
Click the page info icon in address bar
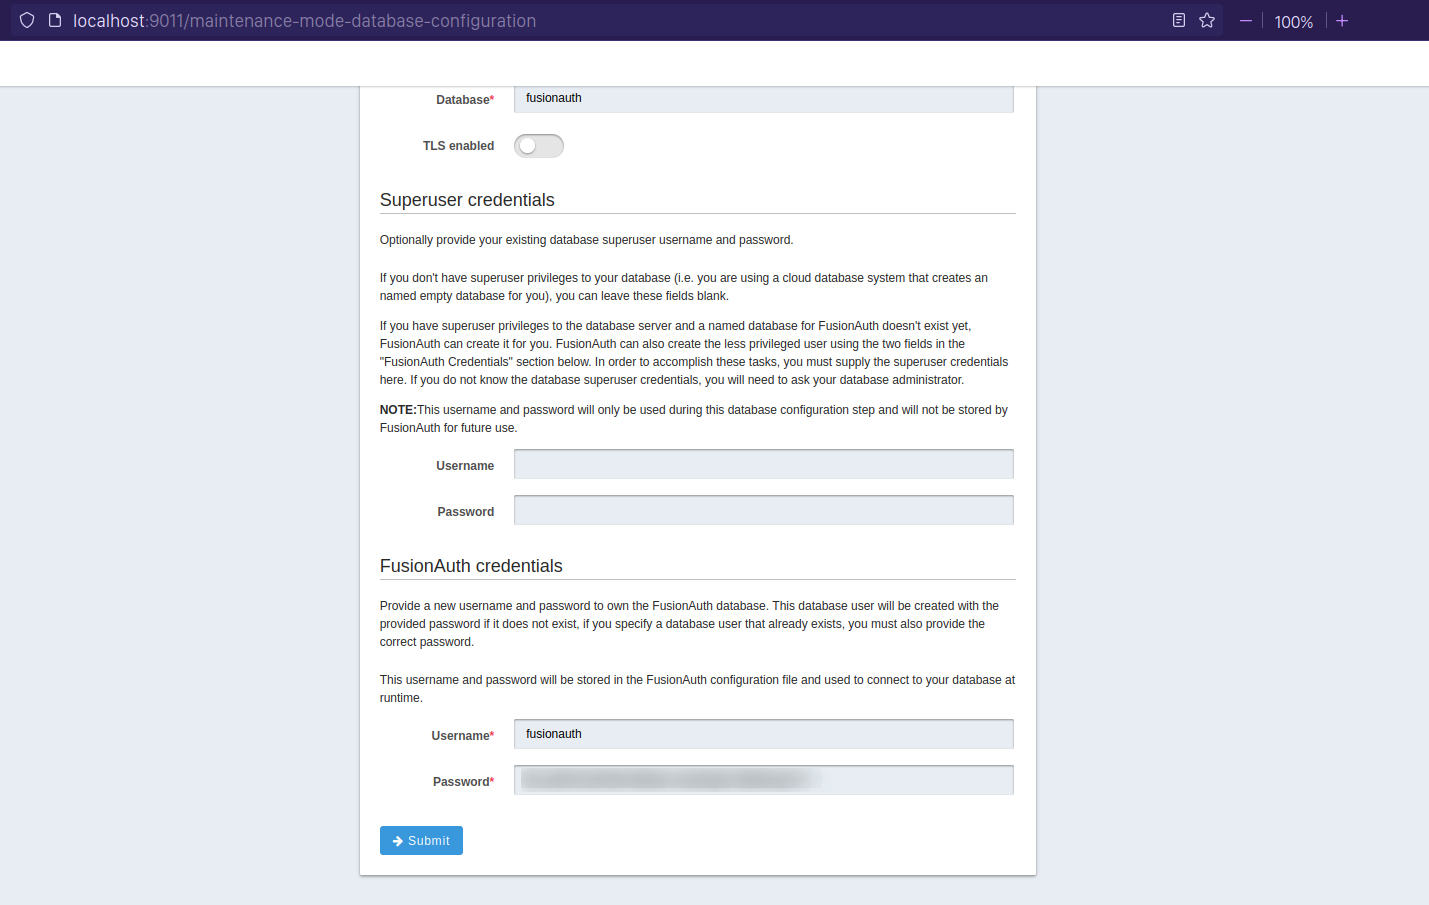point(55,20)
